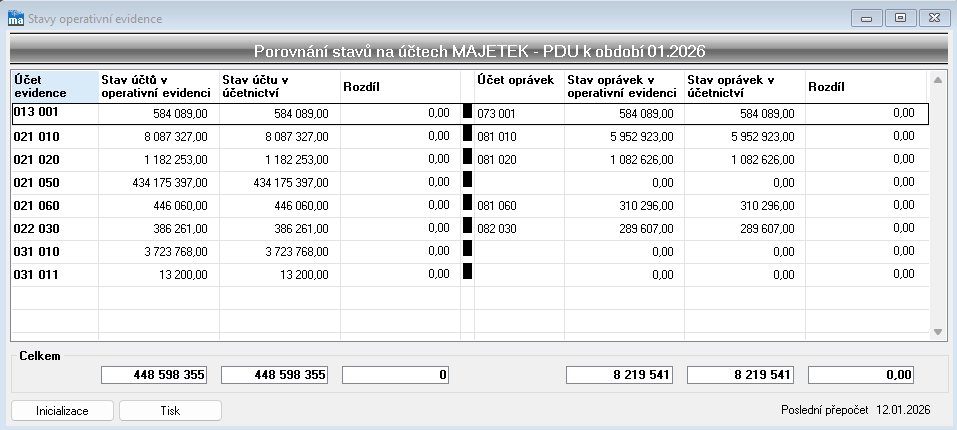The height and width of the screenshot is (430, 957).
Task: Click the second oprávek total 8 219 541
Action: point(740,374)
